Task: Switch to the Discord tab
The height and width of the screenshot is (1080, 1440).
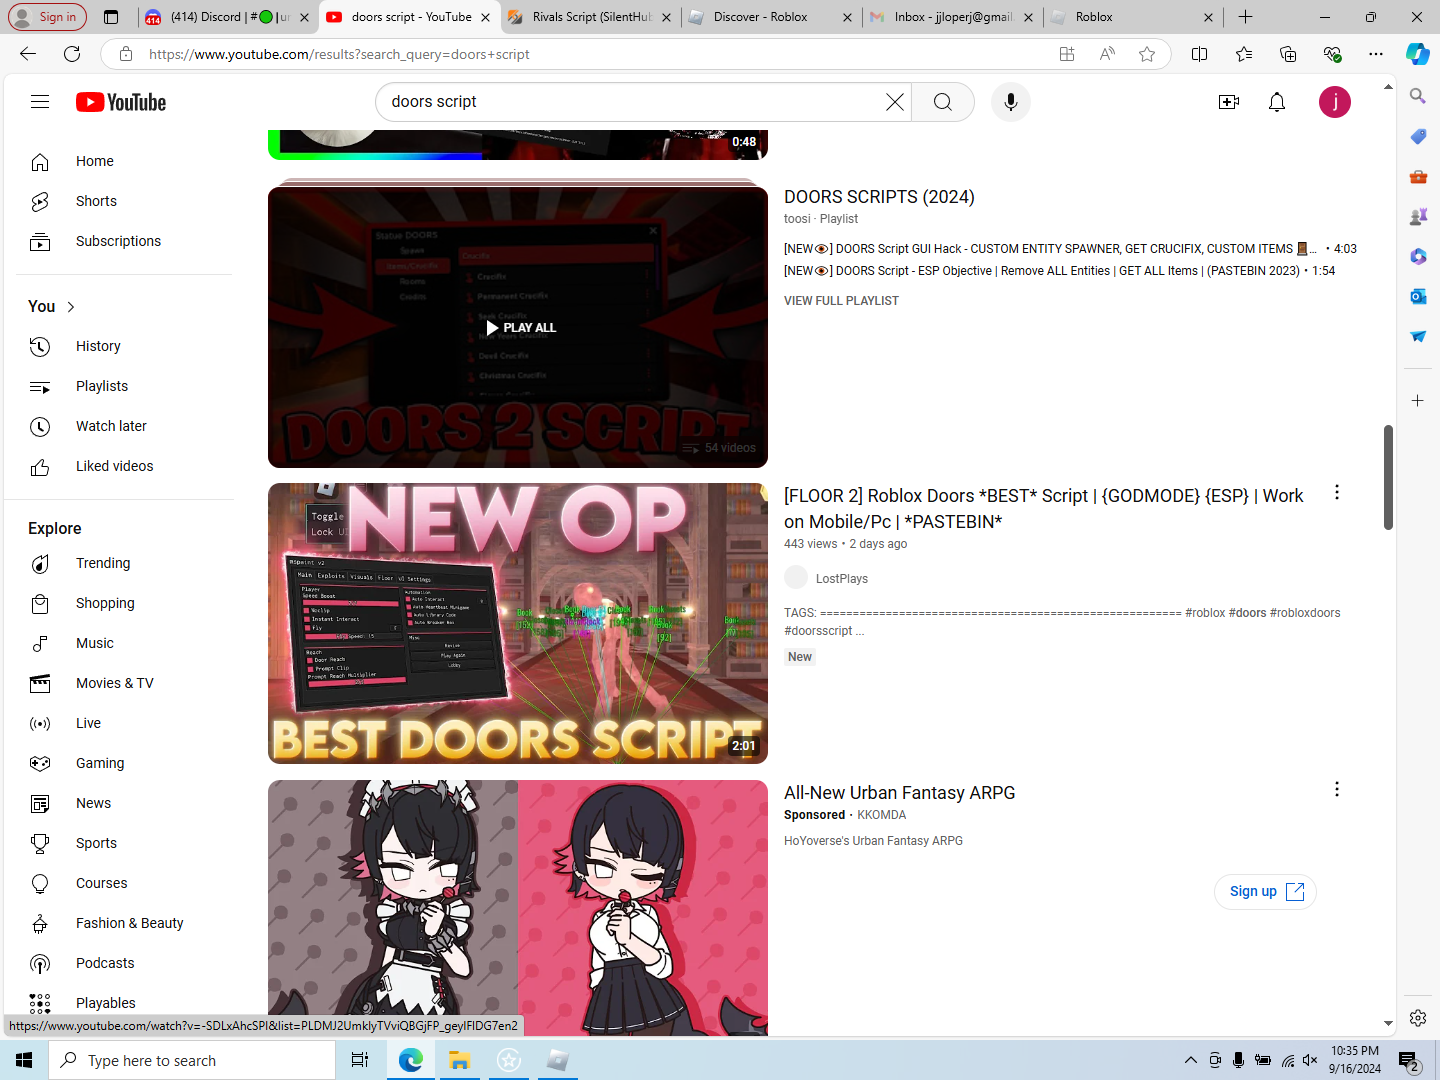Action: point(228,17)
